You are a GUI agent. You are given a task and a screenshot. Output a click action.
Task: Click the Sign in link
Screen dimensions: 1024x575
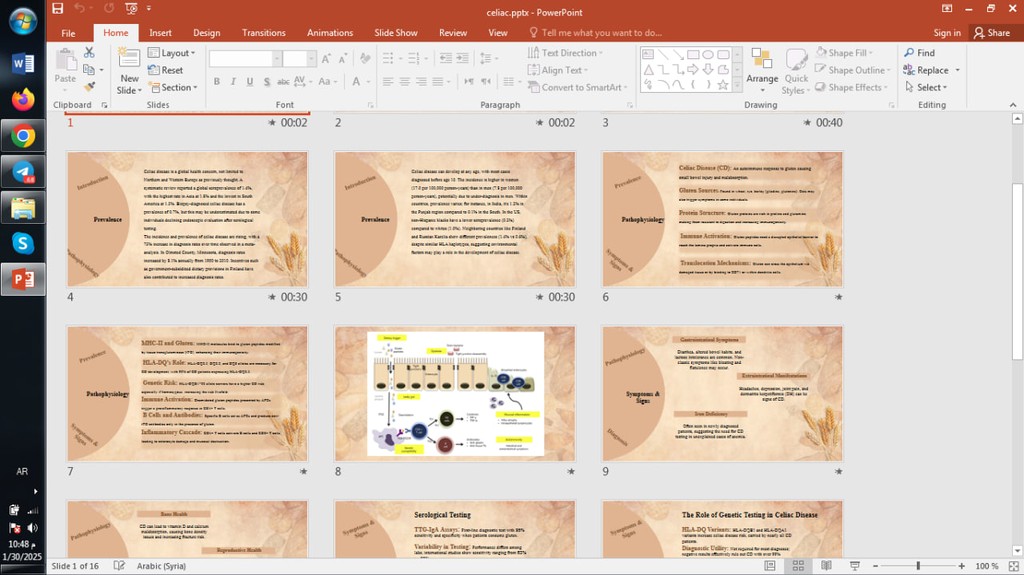(x=946, y=33)
